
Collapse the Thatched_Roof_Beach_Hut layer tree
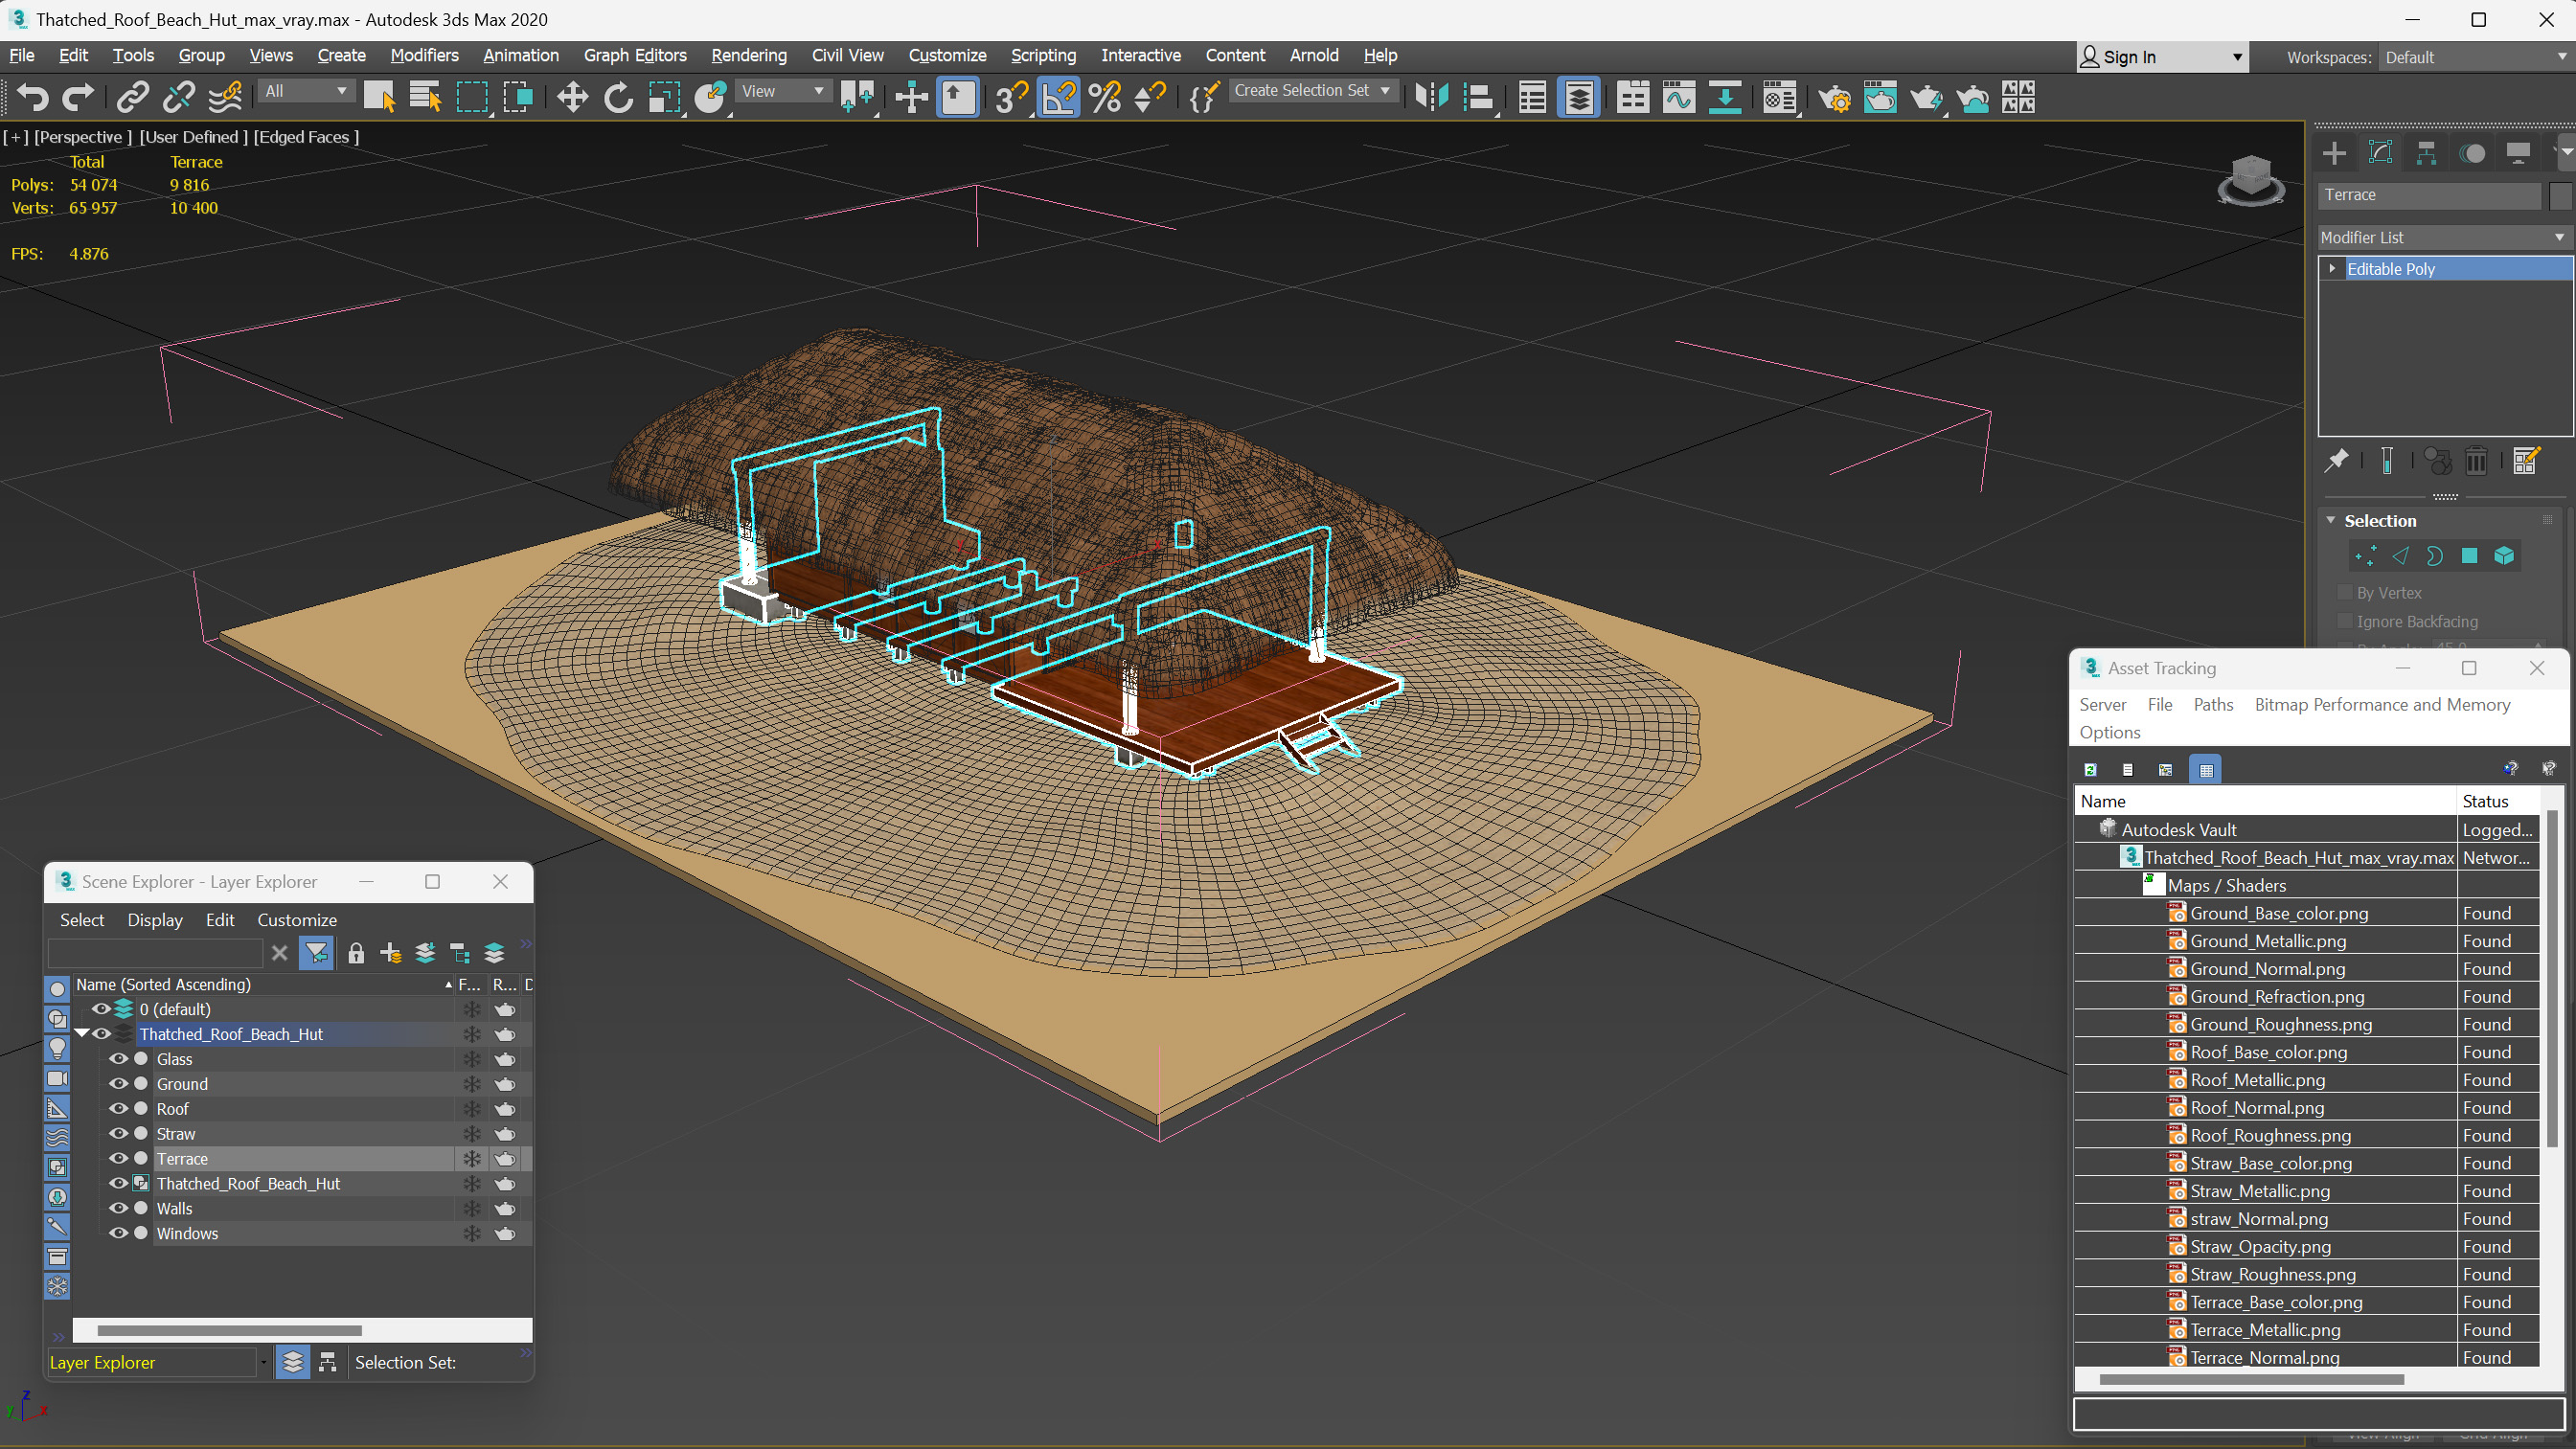point(82,1034)
